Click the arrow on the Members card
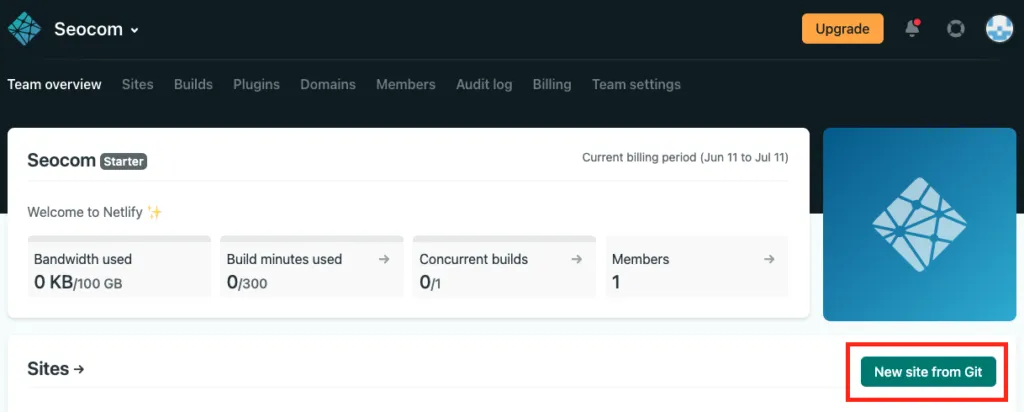The image size is (1024, 412). [x=769, y=259]
